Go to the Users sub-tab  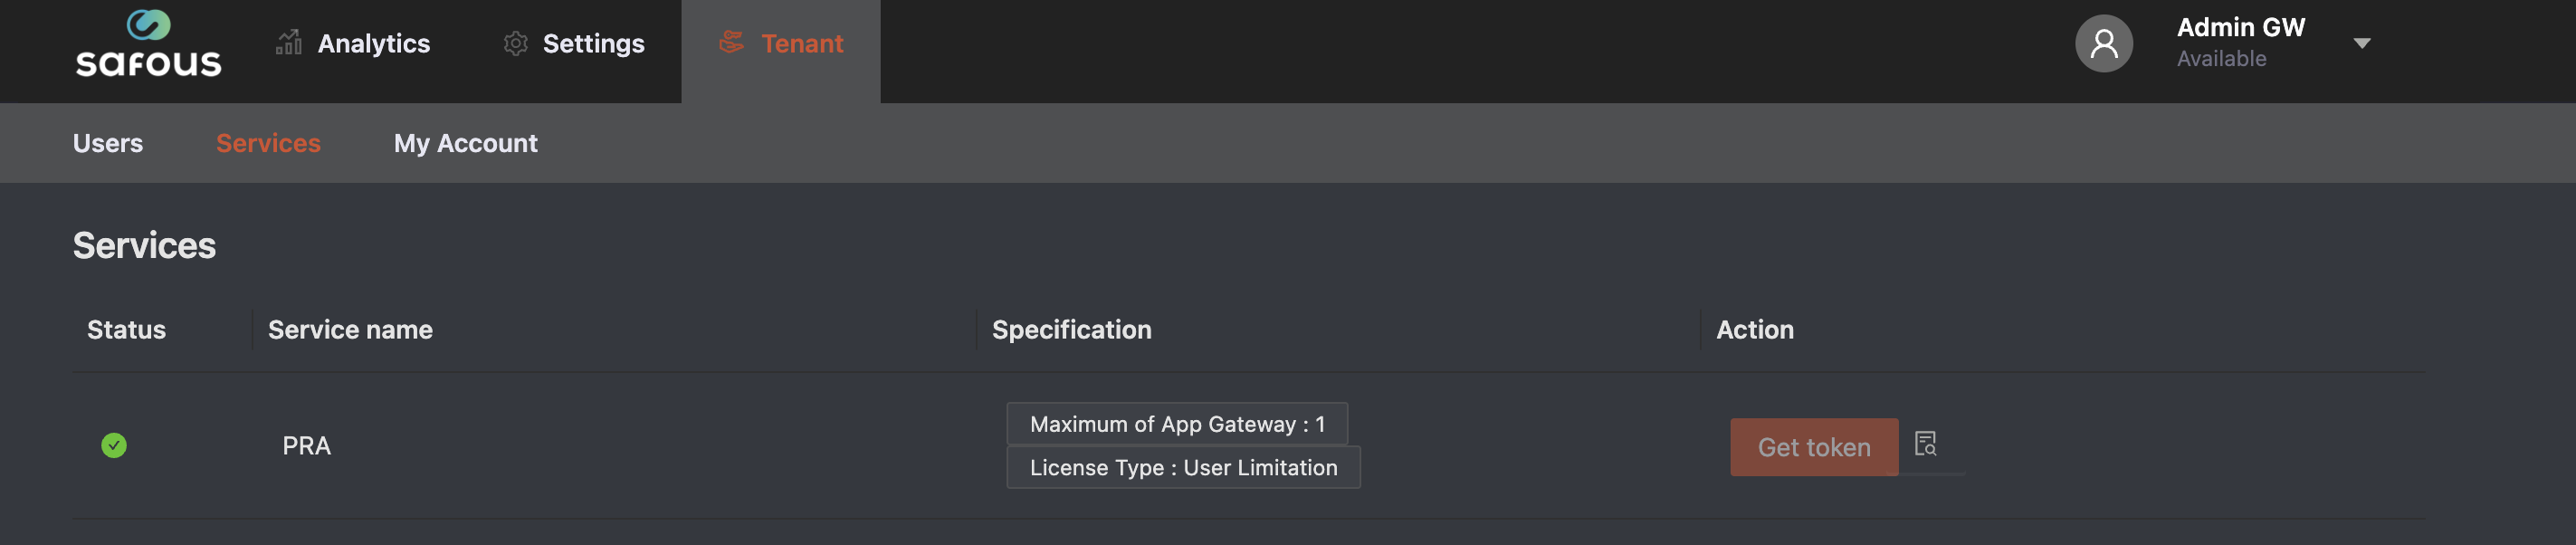(x=108, y=143)
